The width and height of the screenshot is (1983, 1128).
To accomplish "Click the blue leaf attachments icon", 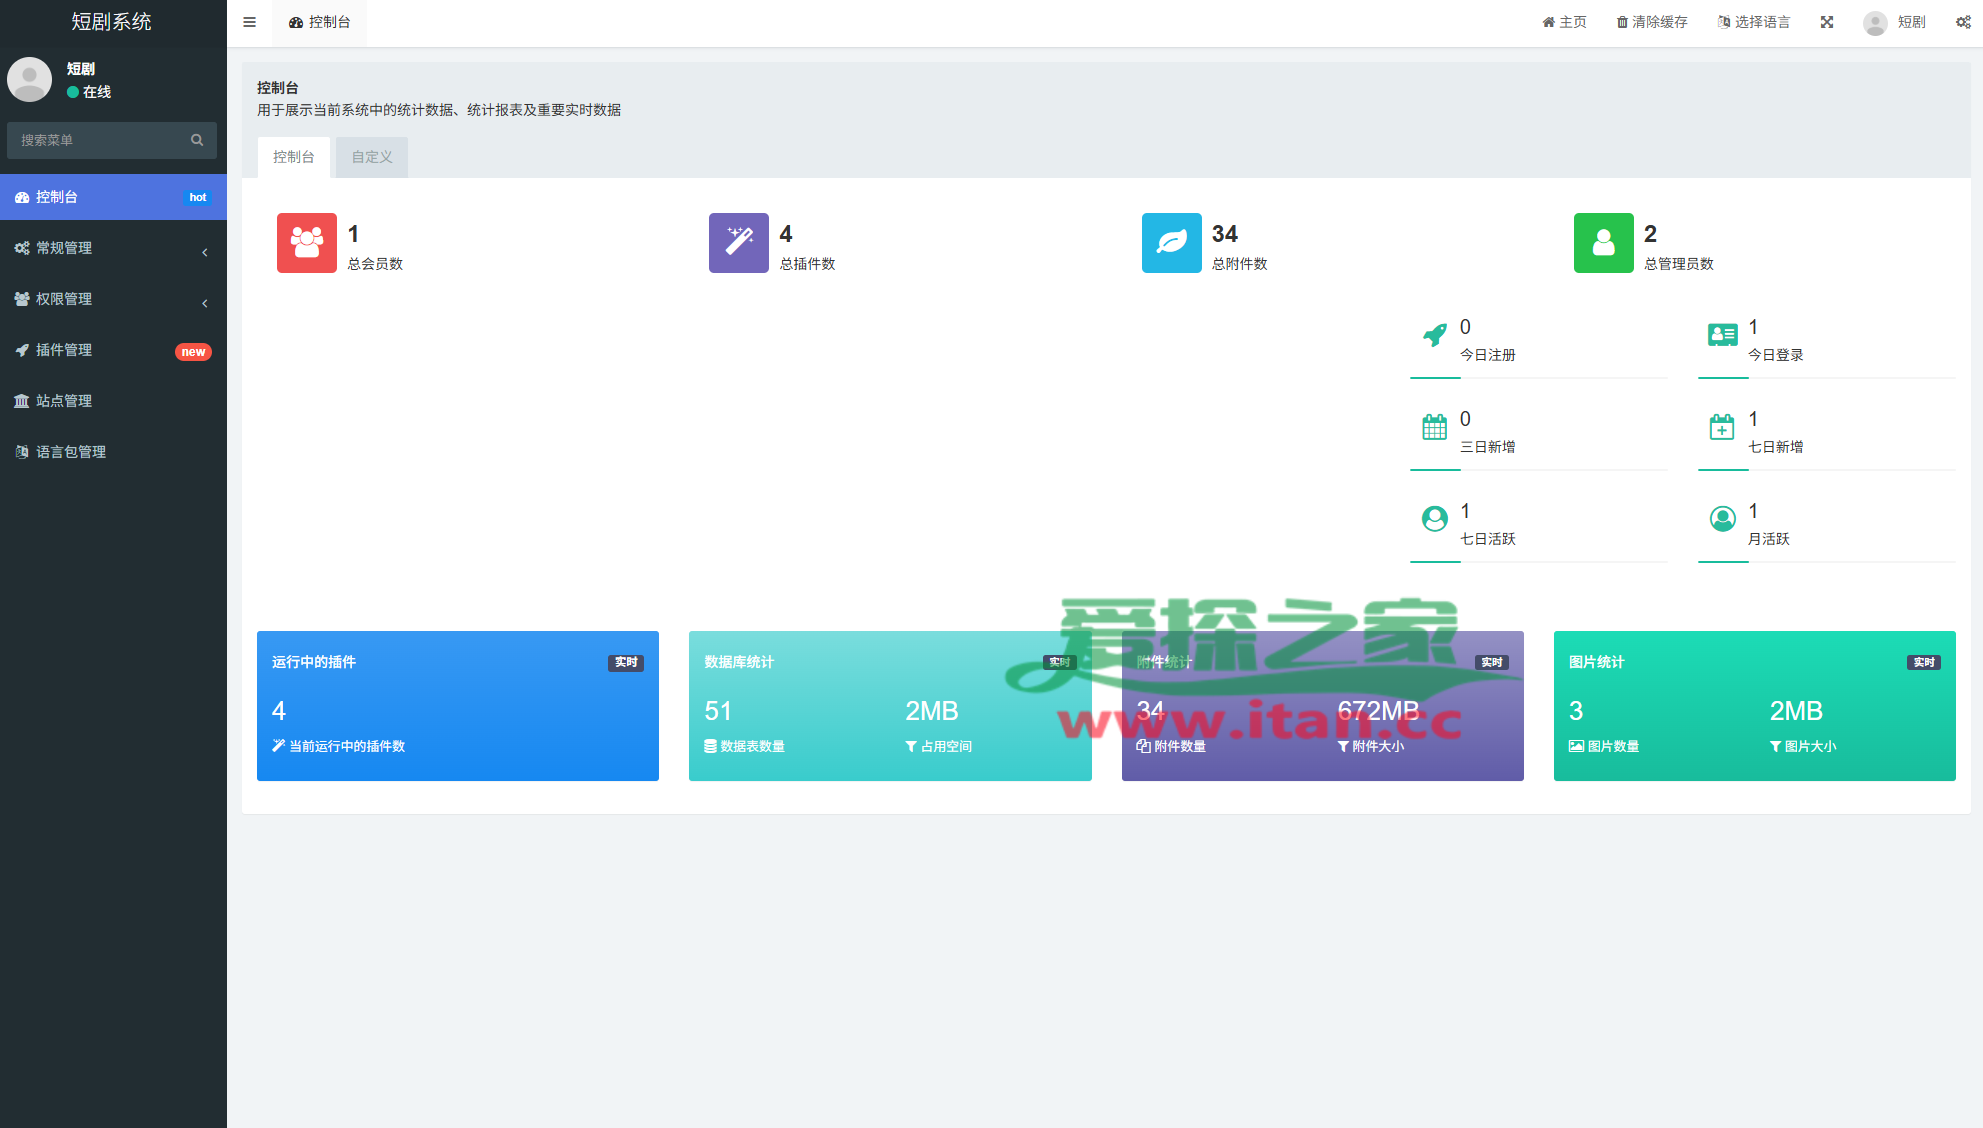I will [1171, 242].
